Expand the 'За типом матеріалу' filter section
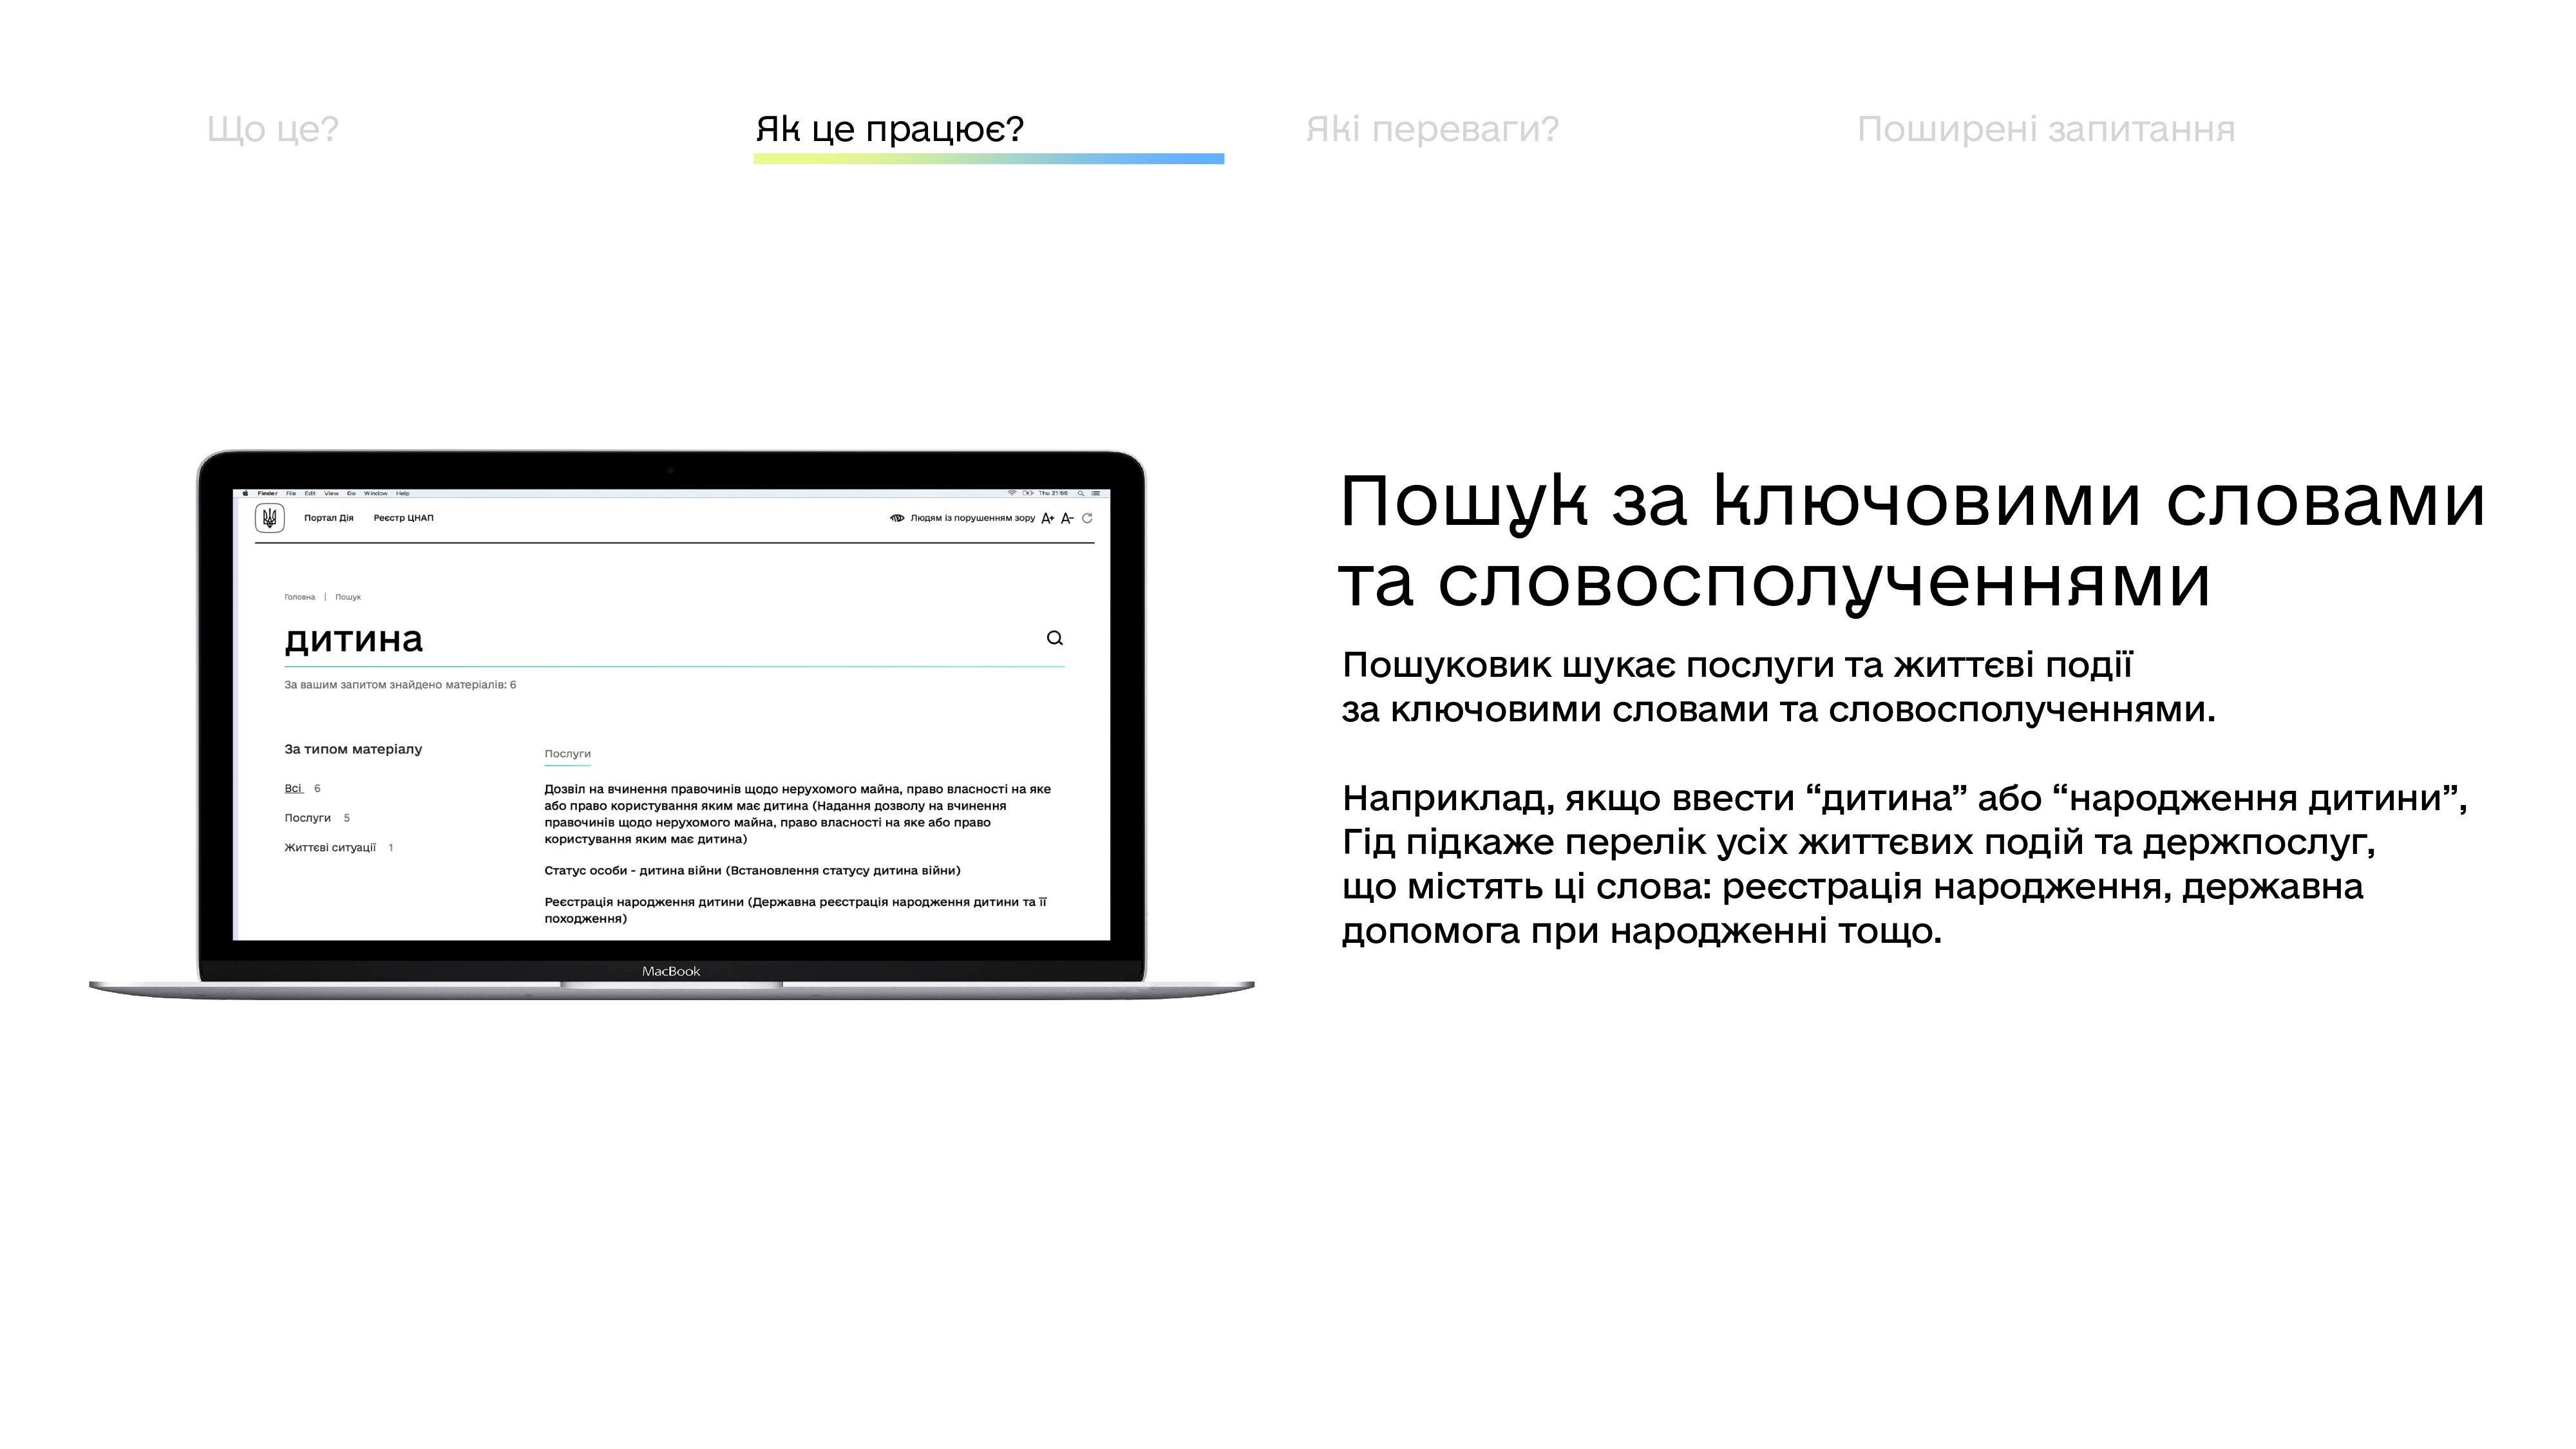Viewport: 2576px width, 1449px height. 352,748
